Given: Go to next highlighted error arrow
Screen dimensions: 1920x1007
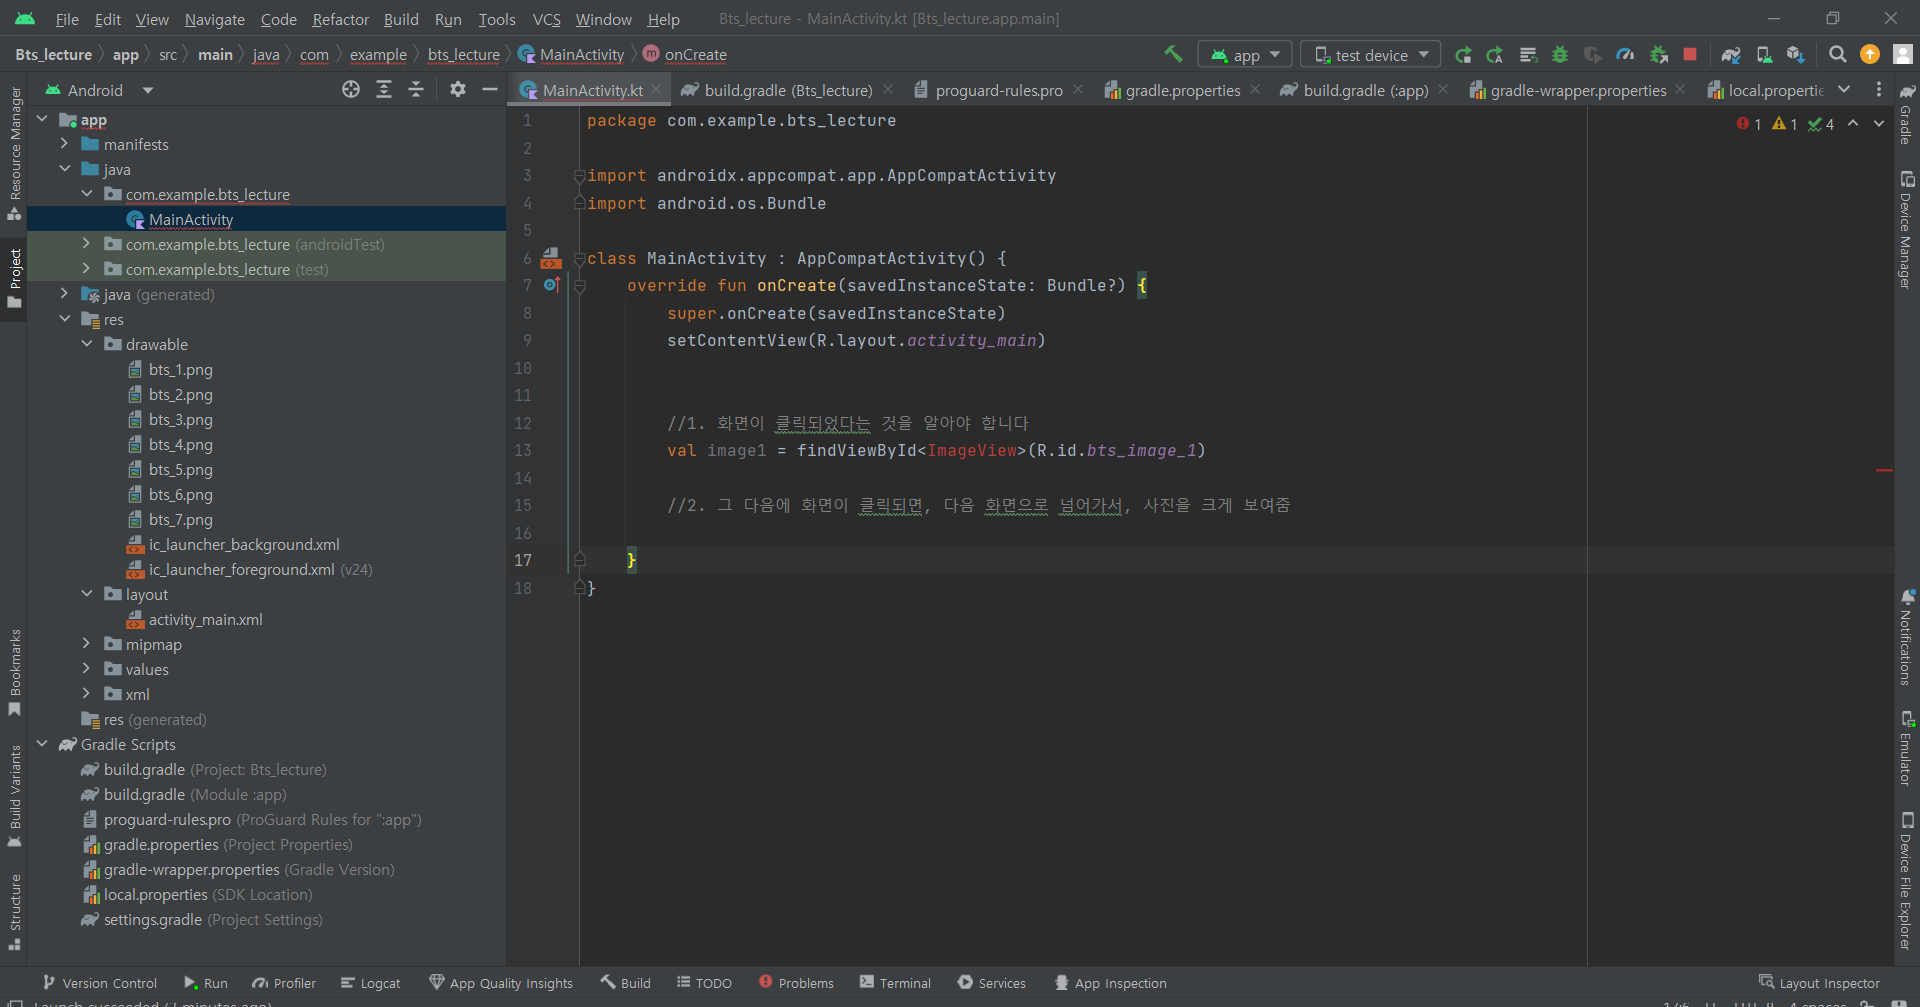Looking at the screenshot, I should 1879,124.
